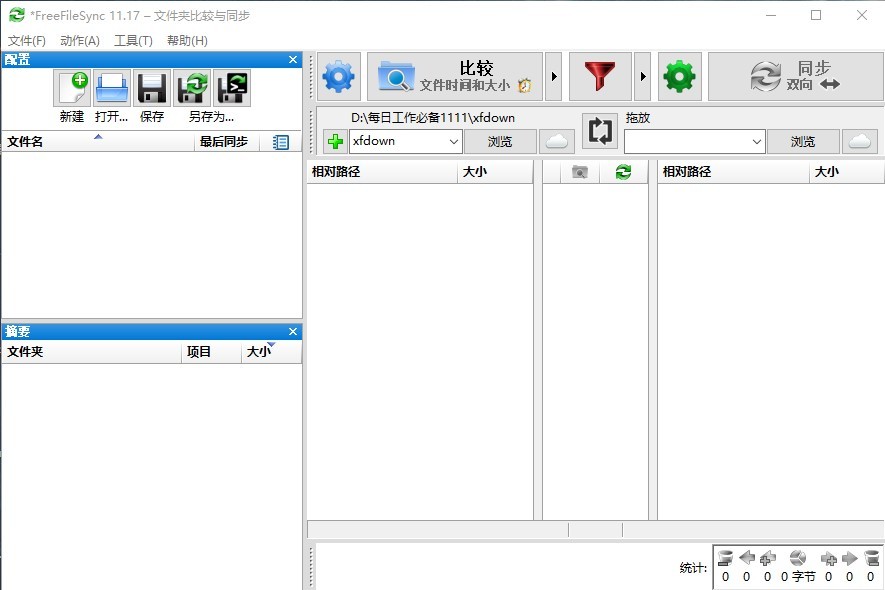885x590 pixels.
Task: Open a configuration with the Open icon
Action: coord(112,88)
